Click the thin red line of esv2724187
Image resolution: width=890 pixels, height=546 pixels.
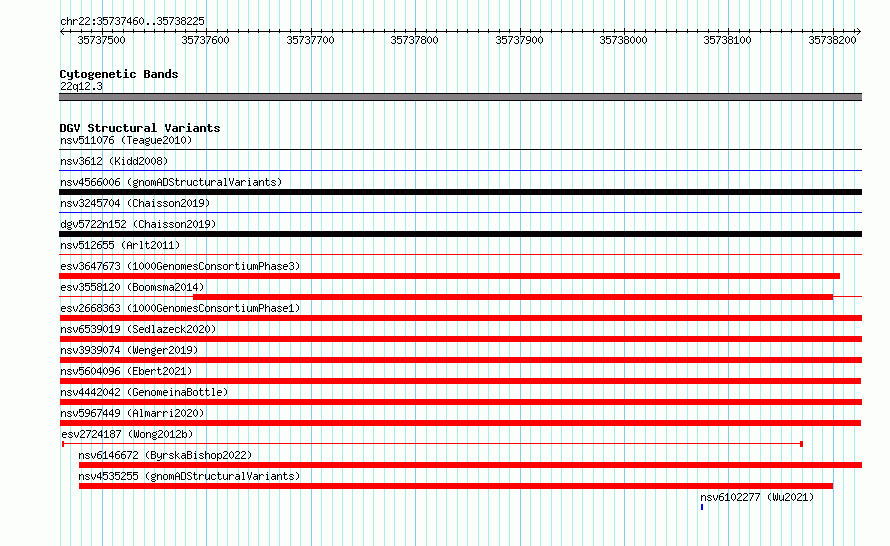click(432, 444)
